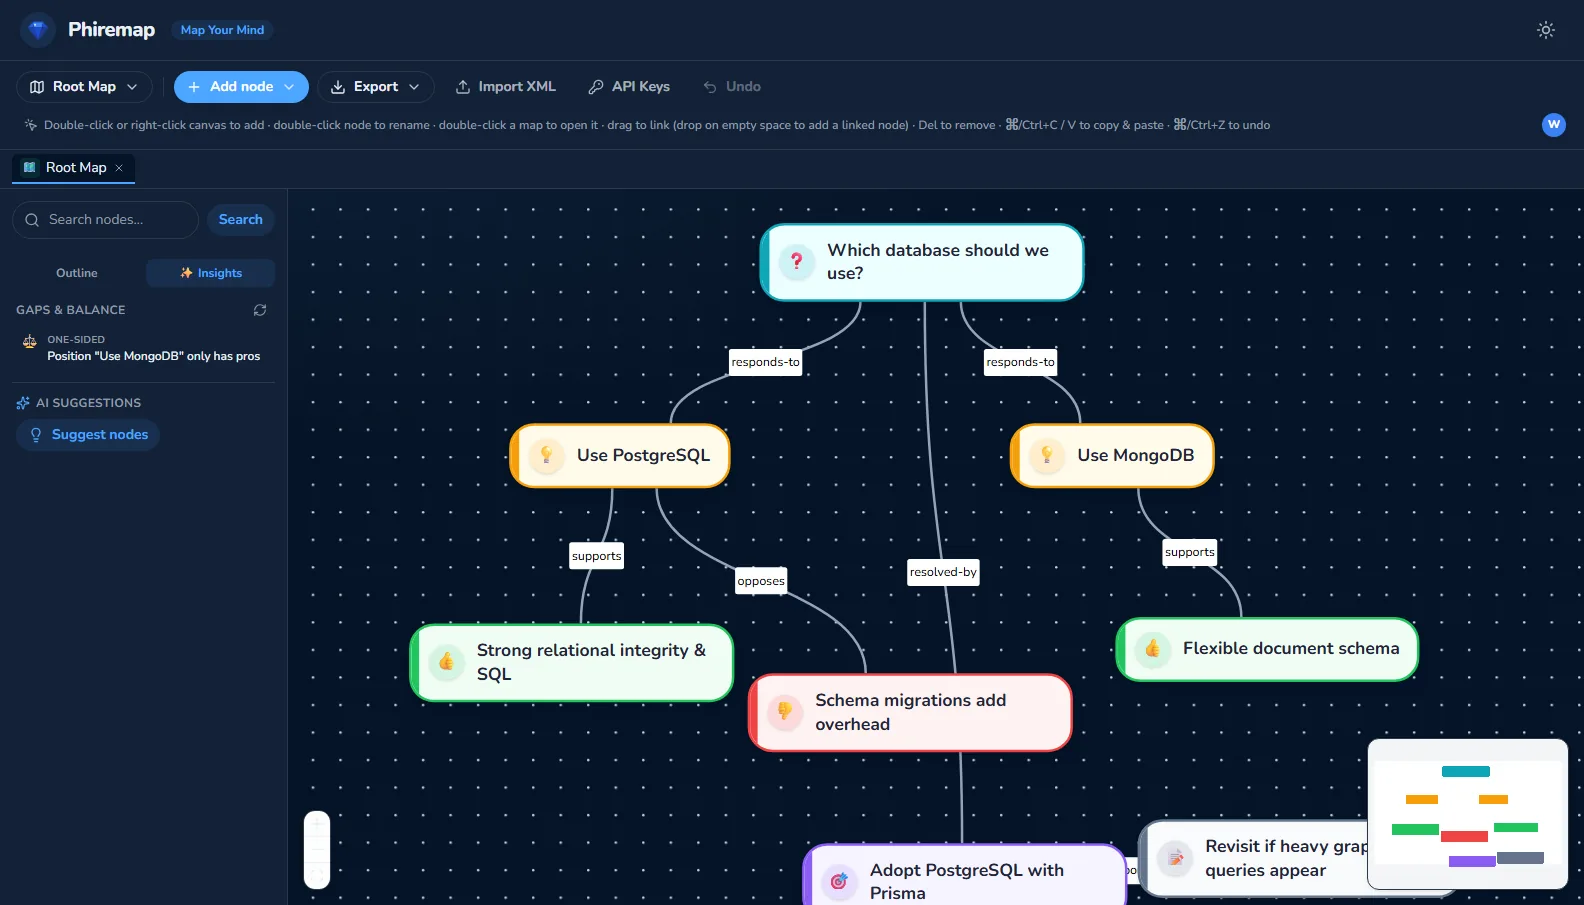Open the Export dropdown menu
The image size is (1584, 905).
375,87
